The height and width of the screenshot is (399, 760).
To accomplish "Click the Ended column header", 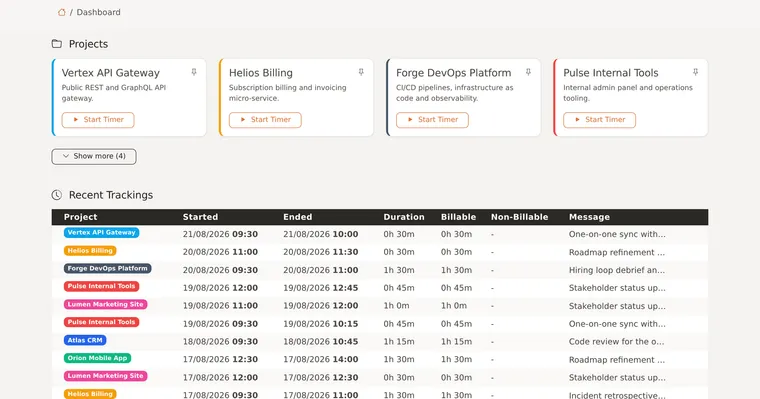I will (x=298, y=217).
